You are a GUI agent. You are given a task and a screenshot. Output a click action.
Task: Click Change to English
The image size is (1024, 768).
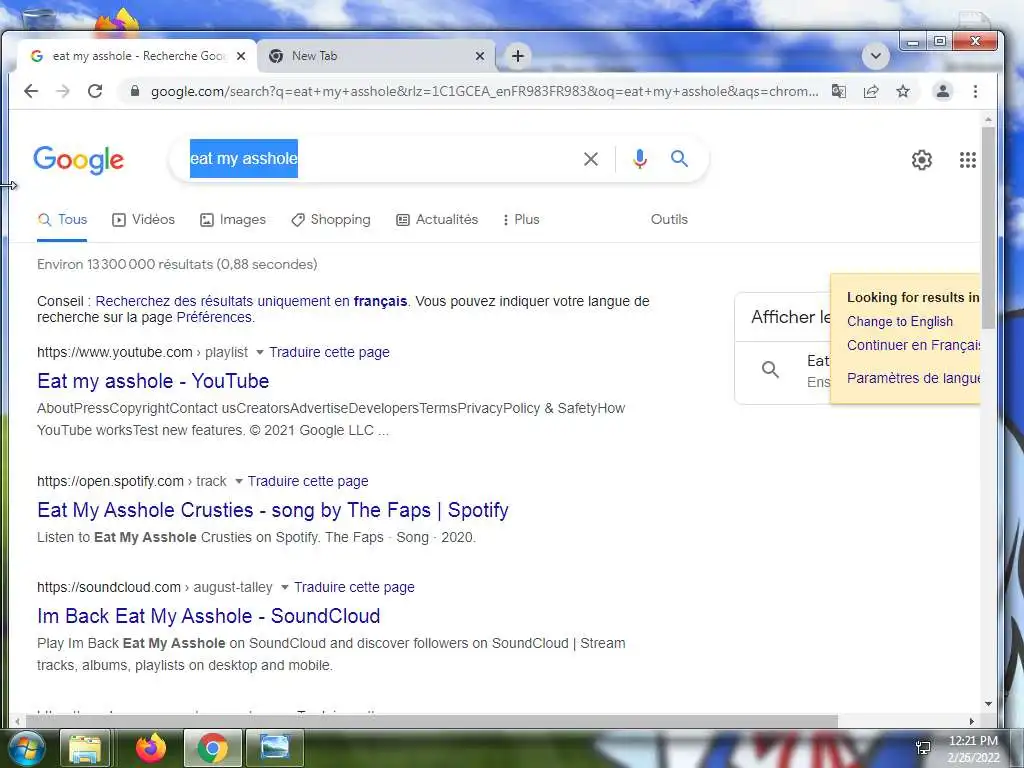coord(899,321)
